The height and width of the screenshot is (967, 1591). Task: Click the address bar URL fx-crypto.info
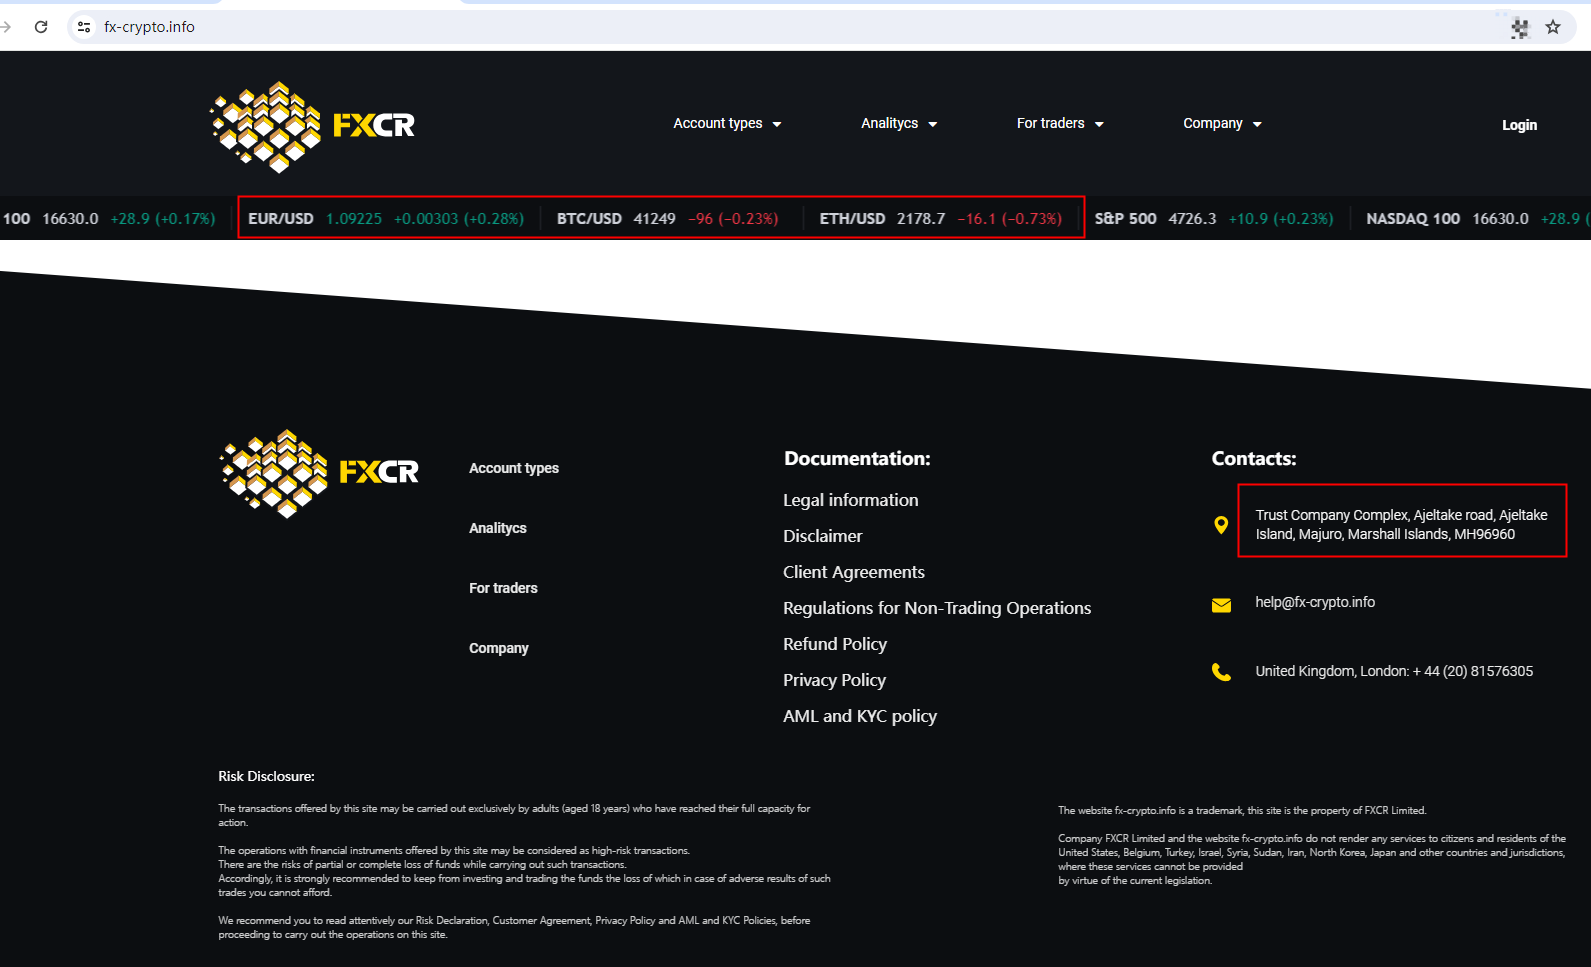[x=150, y=27]
